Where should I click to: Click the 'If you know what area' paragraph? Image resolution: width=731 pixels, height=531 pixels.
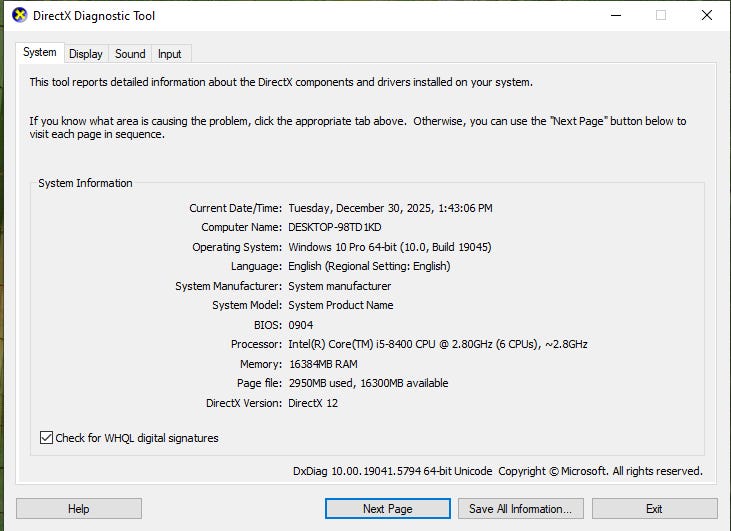(358, 127)
